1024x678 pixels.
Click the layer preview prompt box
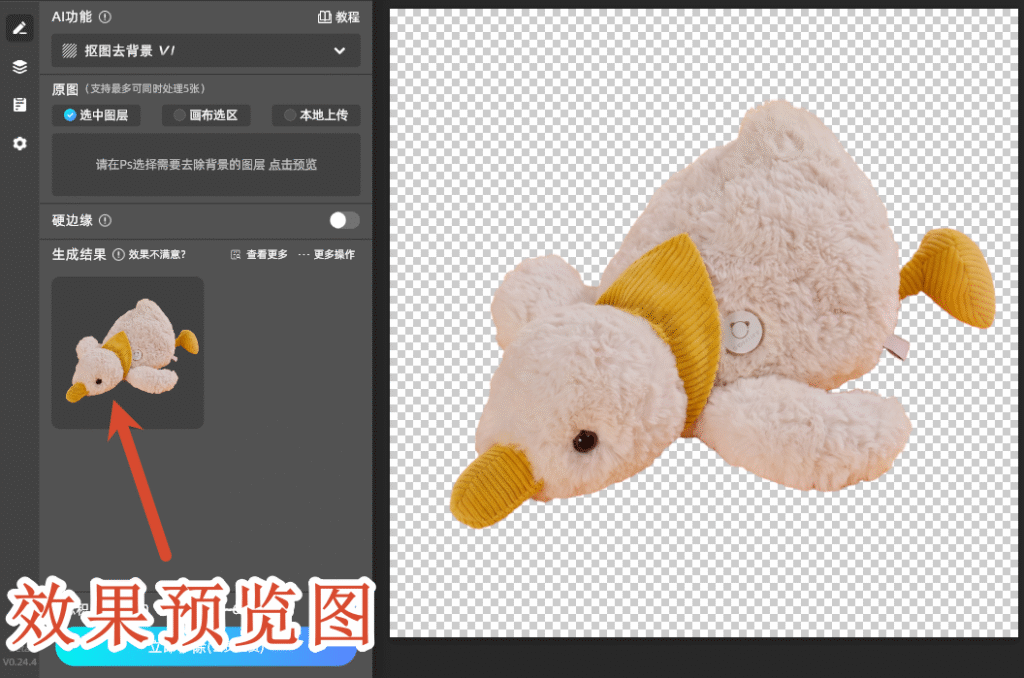click(206, 165)
